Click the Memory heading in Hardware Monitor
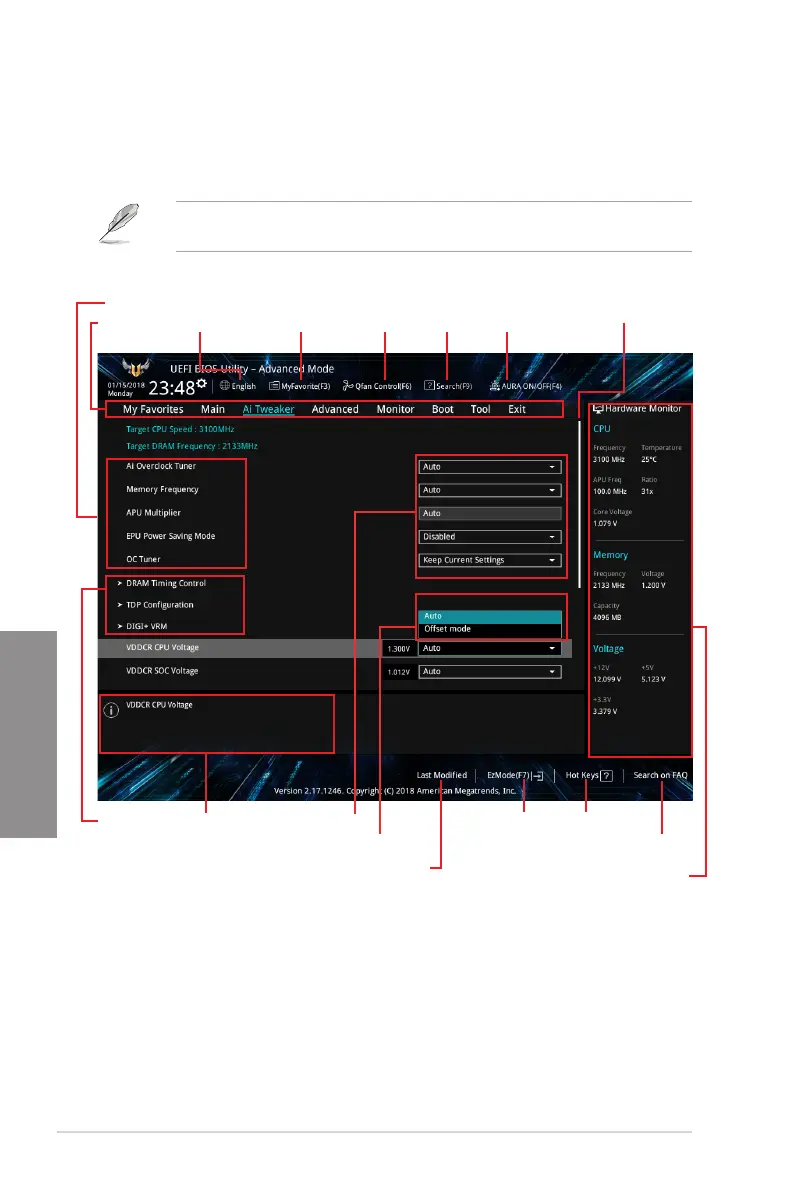Viewport: 794px width, 1196px height. (610, 555)
